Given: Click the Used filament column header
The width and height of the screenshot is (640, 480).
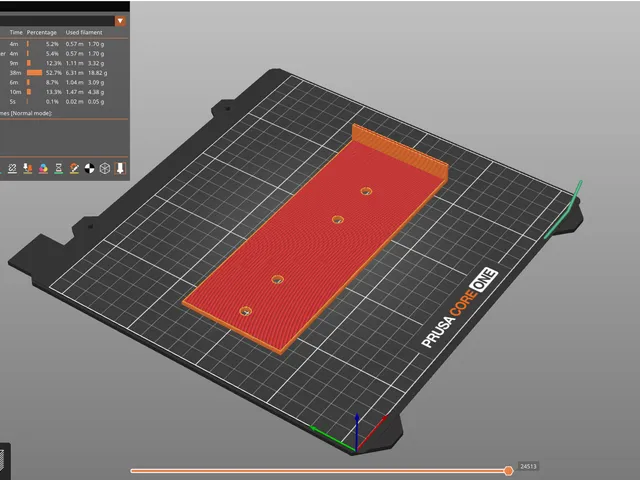Looking at the screenshot, I should point(84,32).
